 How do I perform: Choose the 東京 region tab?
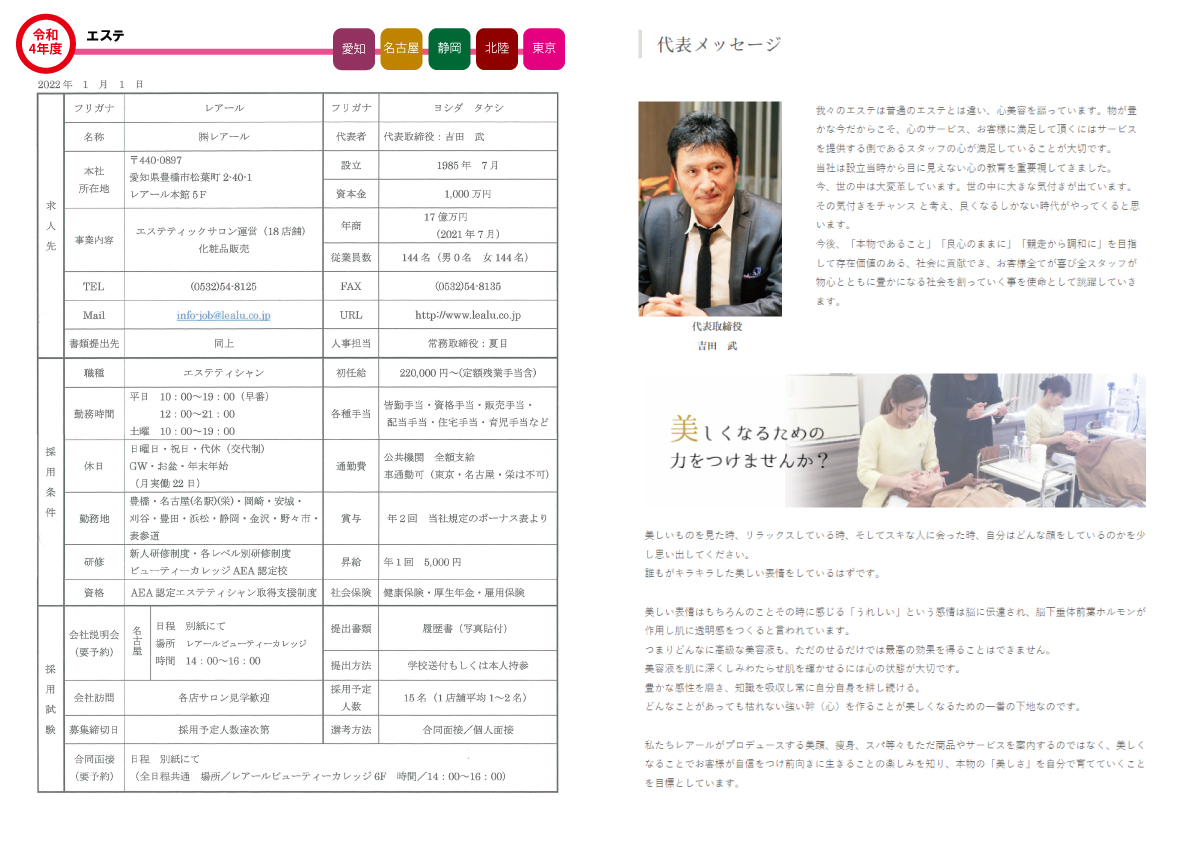(544, 49)
